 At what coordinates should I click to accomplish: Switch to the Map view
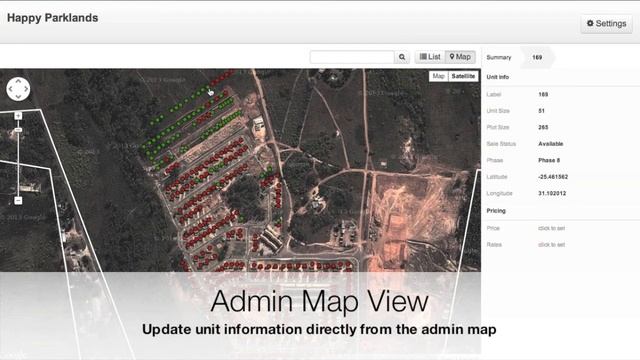tap(460, 57)
